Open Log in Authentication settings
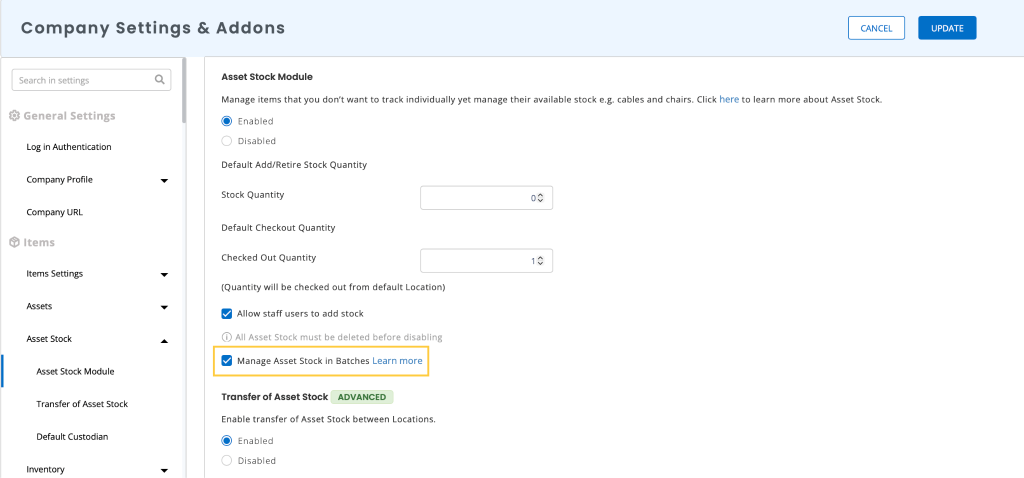Viewport: 1024px width, 478px height. 69,147
